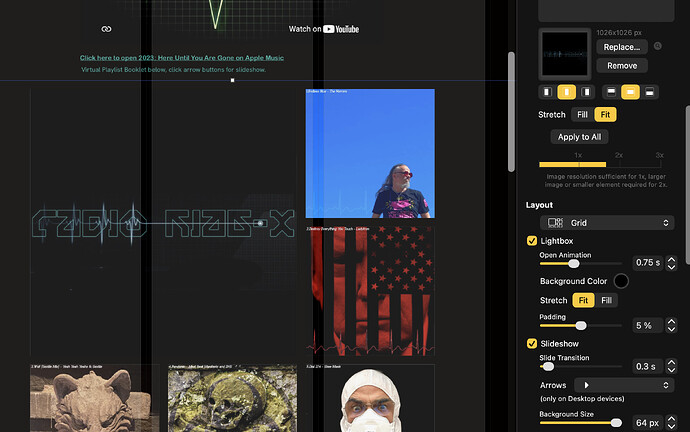Click the magnifier icon beside Replace
The height and width of the screenshot is (432, 690).
(657, 46)
